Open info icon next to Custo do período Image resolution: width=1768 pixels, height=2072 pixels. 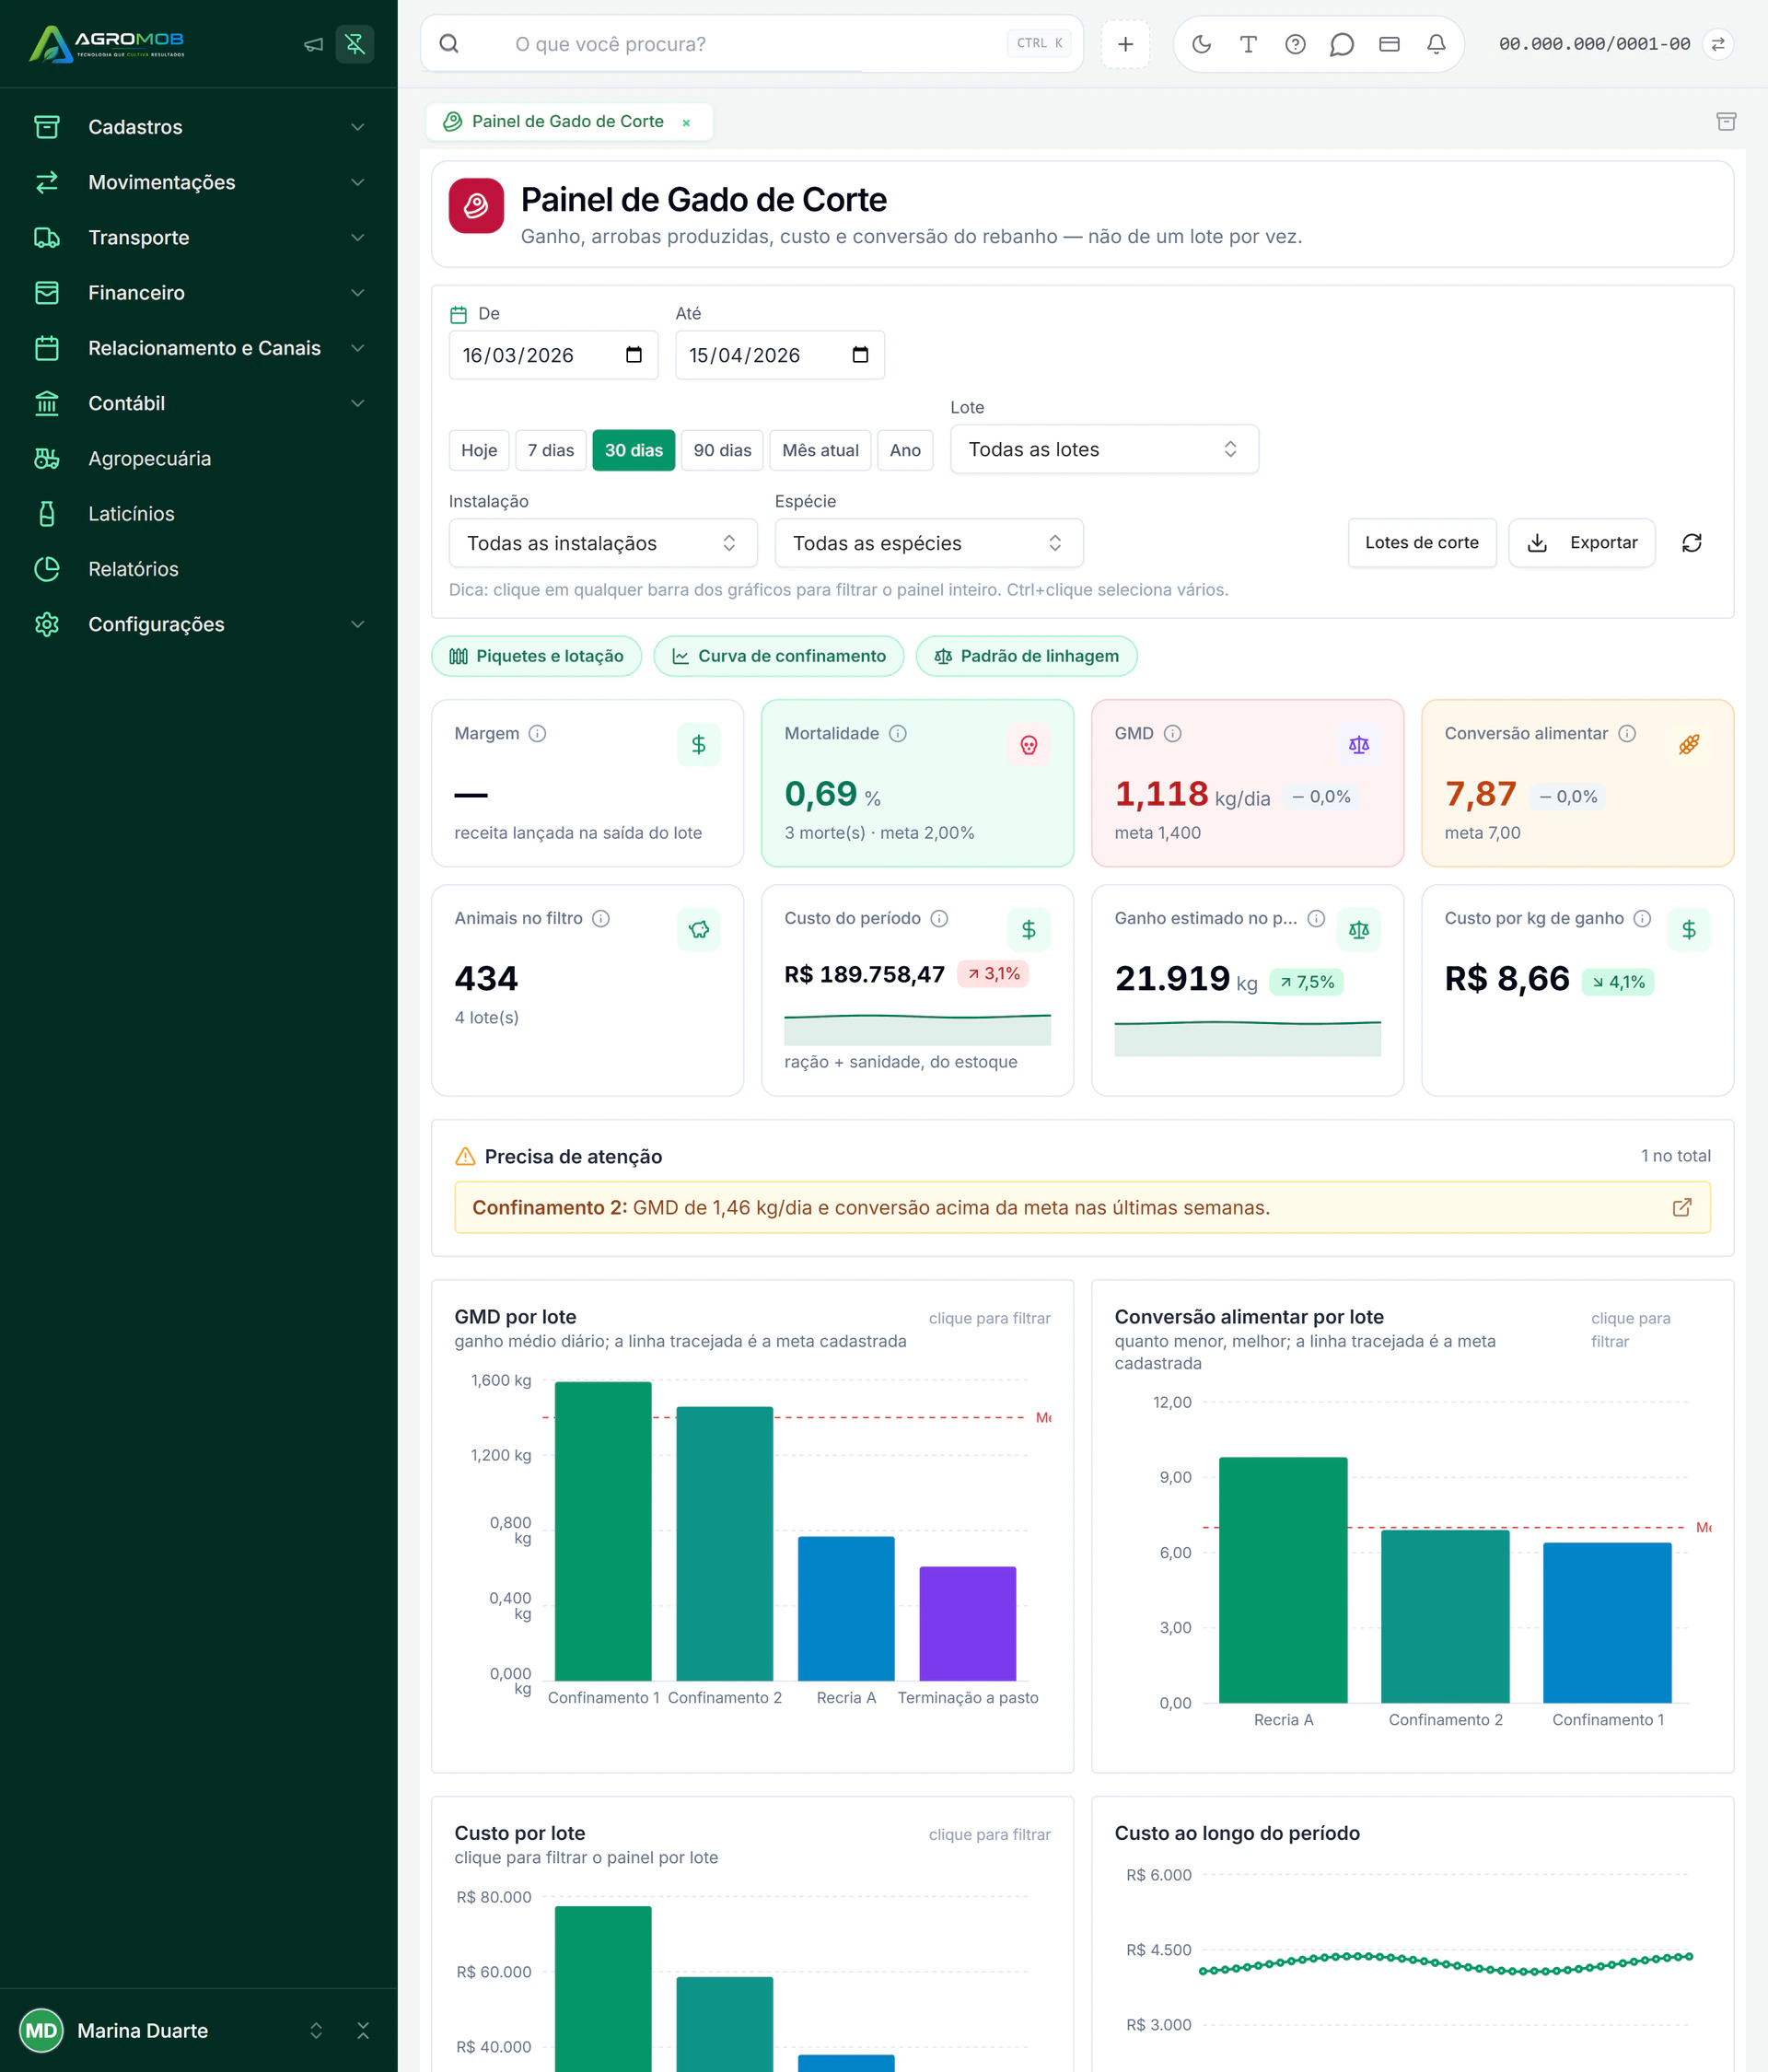pos(939,918)
